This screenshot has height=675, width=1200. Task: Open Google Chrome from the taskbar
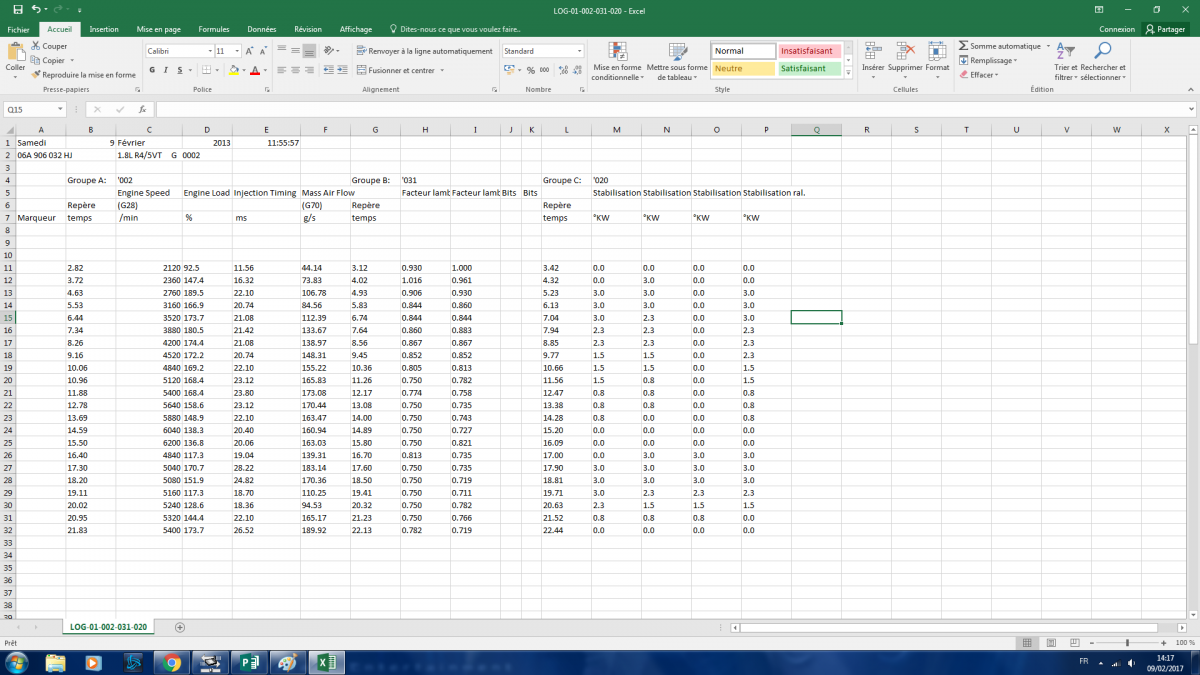tap(172, 662)
